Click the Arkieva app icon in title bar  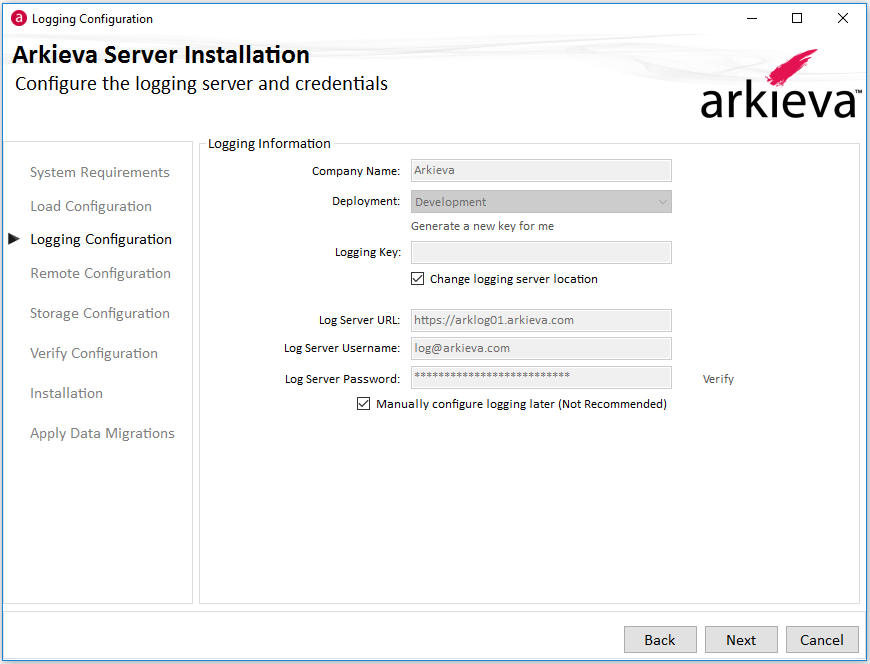click(19, 18)
